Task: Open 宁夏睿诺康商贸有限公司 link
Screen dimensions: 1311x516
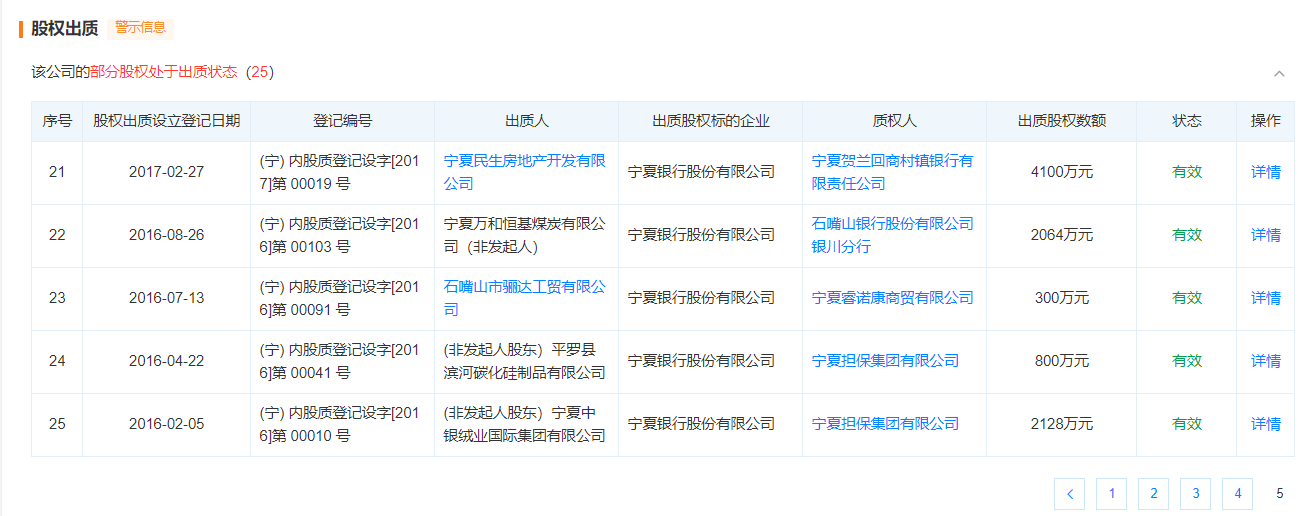Action: (893, 298)
